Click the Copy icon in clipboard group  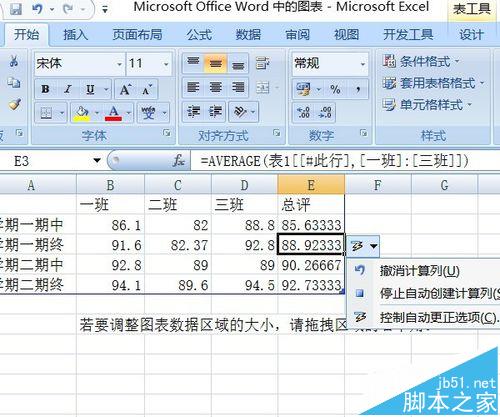click(14, 83)
